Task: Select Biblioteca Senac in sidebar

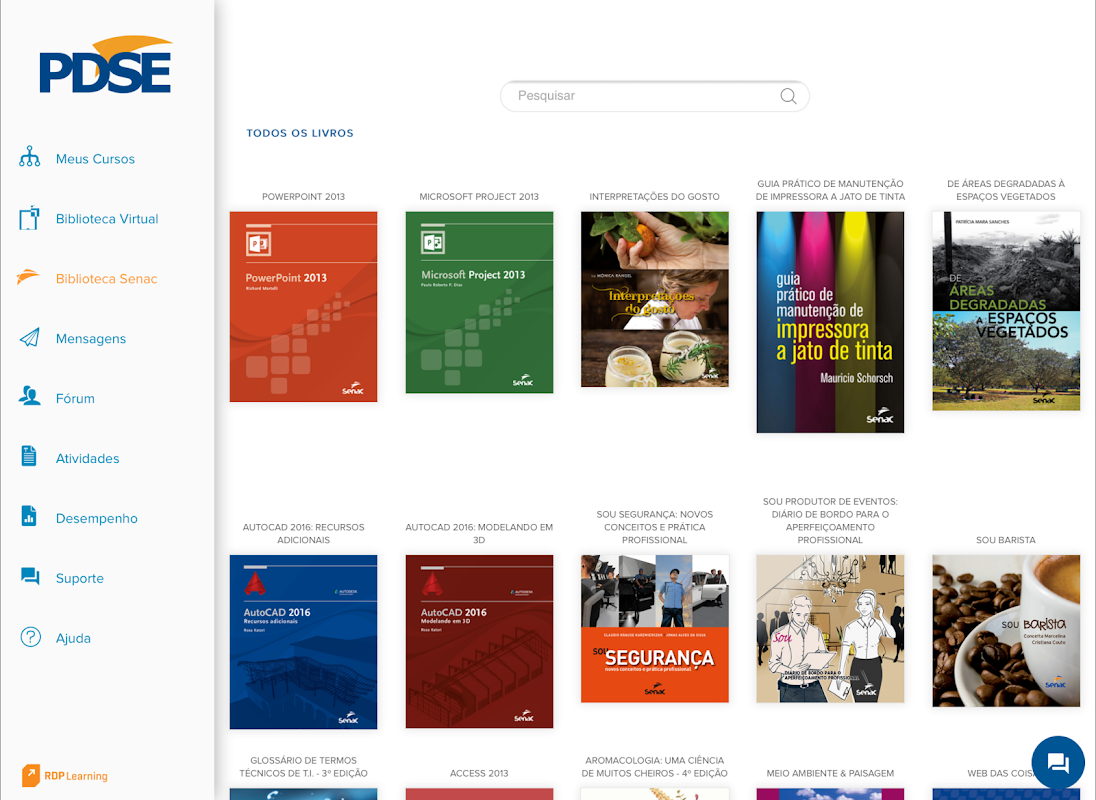Action: [106, 279]
